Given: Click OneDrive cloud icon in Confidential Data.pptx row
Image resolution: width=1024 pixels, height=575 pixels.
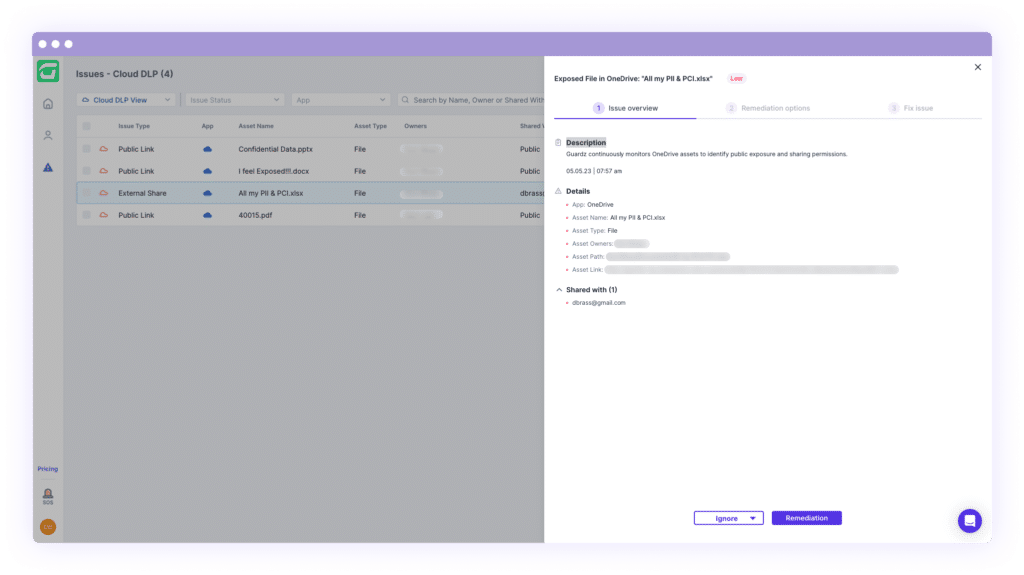Looking at the screenshot, I should 207,149.
